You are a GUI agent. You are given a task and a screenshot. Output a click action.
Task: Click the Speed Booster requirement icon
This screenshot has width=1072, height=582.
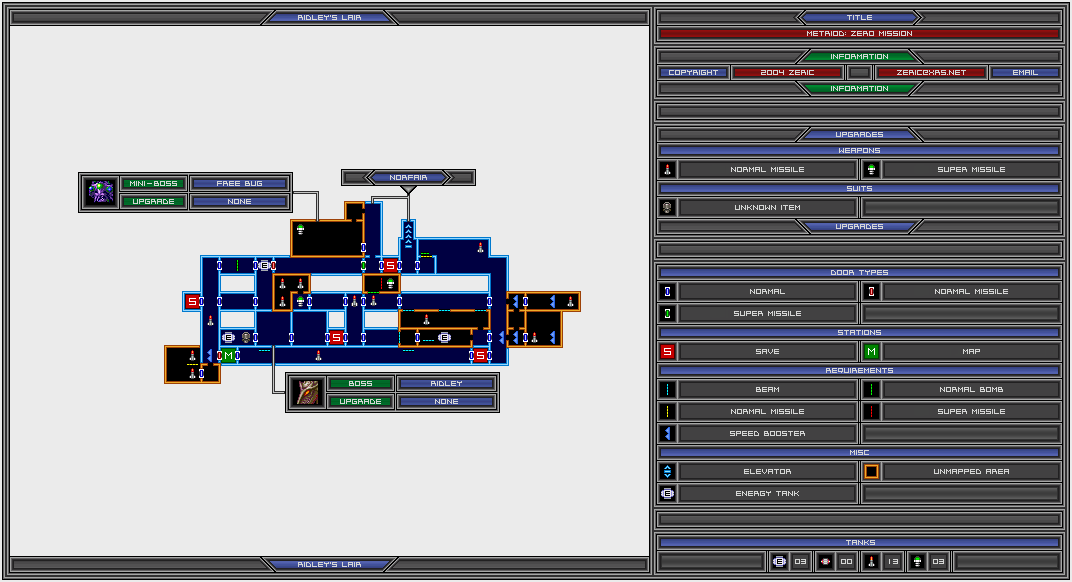(668, 434)
